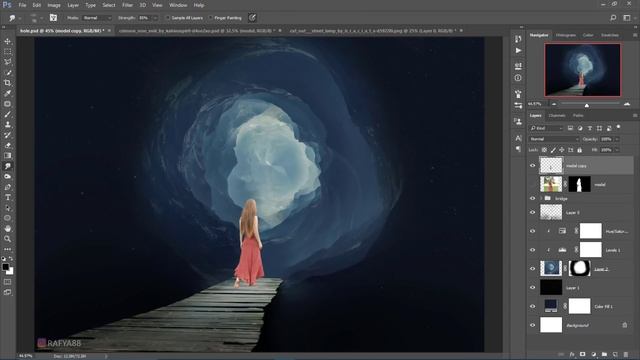
Task: Select the Gradient tool
Action: [7, 156]
